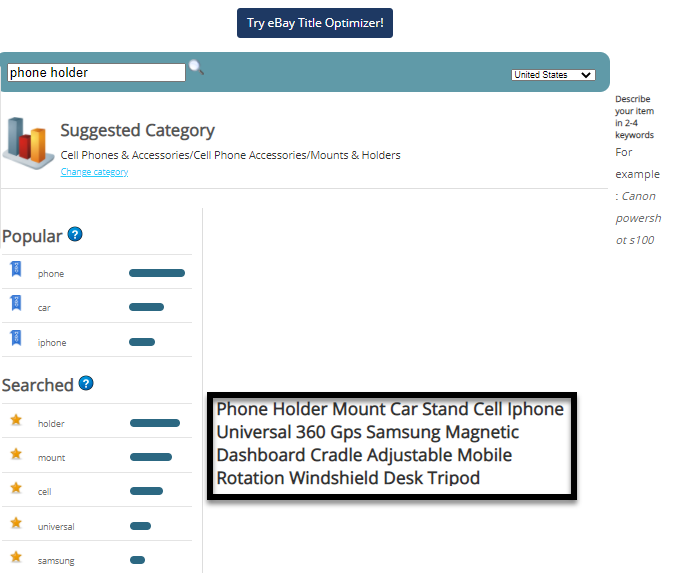The width and height of the screenshot is (678, 573).
Task: Click the search volume bar for cell
Action: pos(146,491)
